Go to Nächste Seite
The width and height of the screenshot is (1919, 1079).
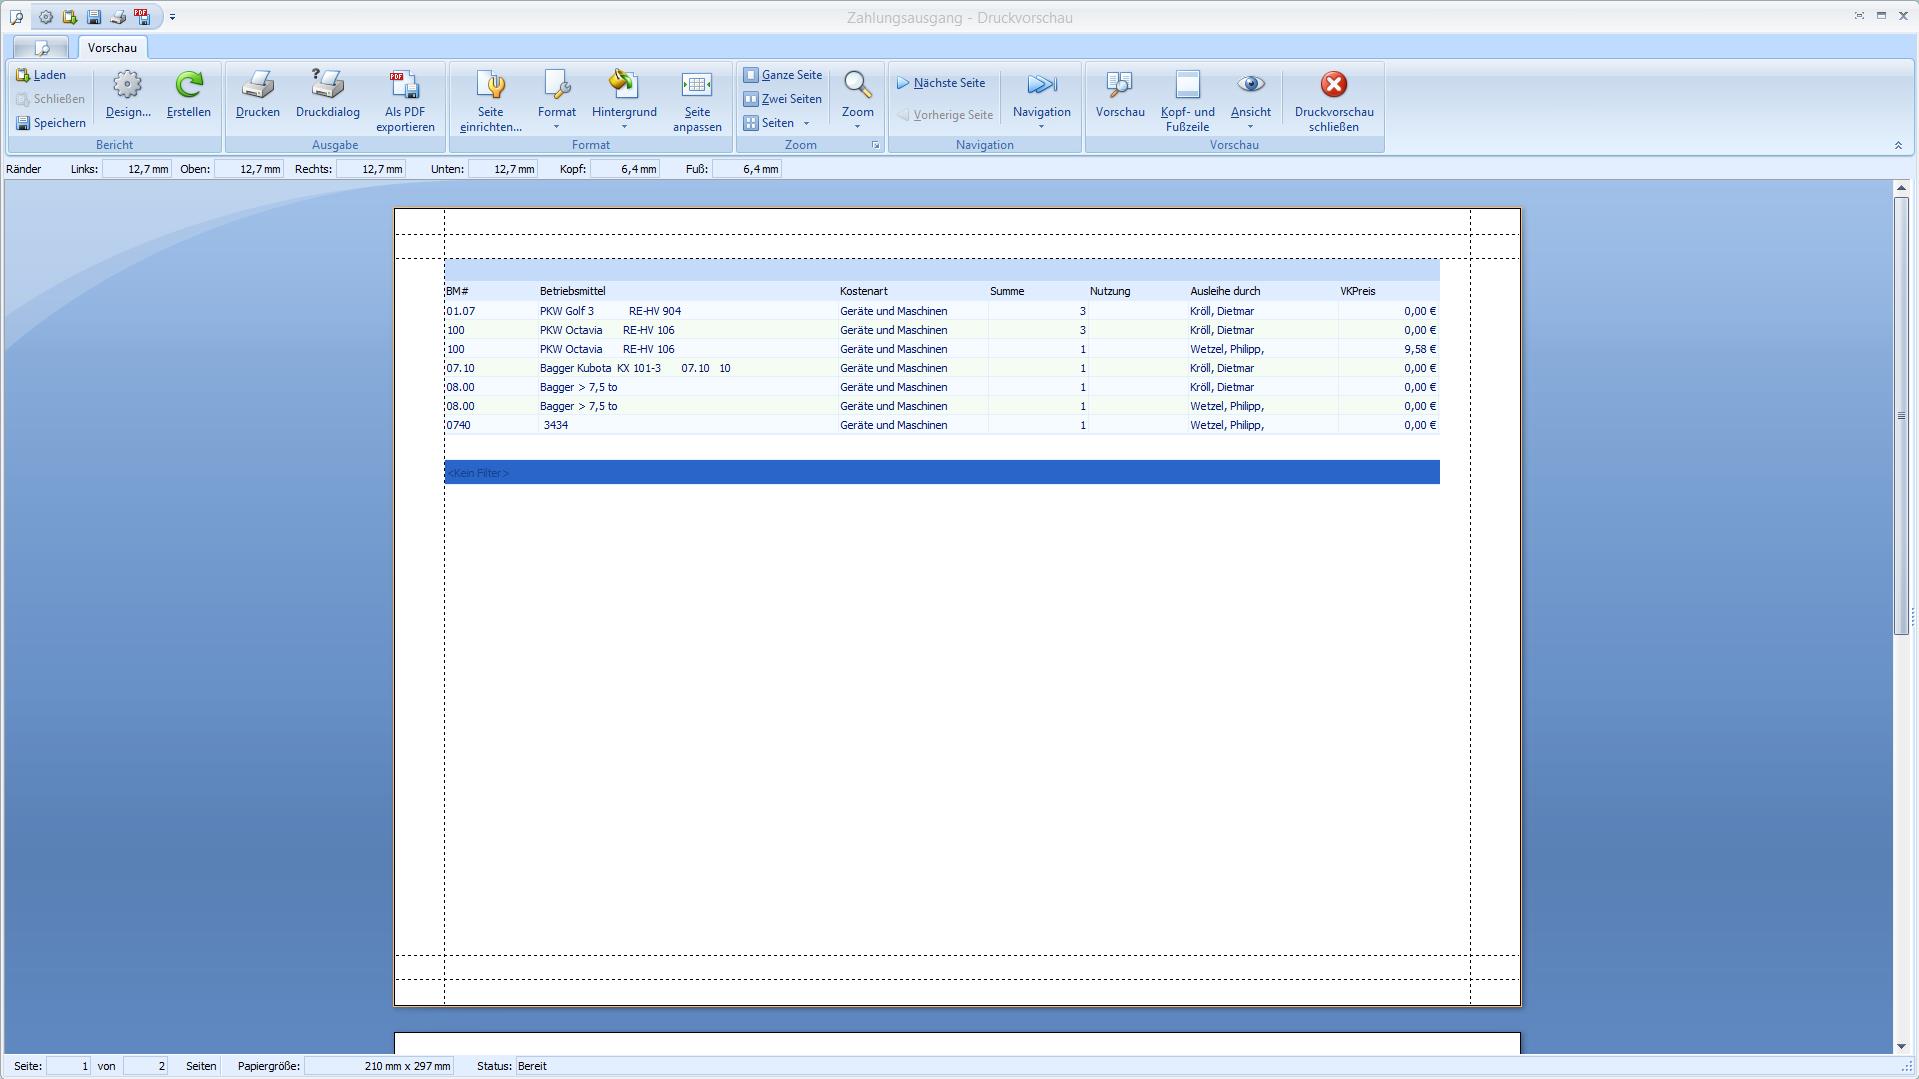tap(941, 83)
